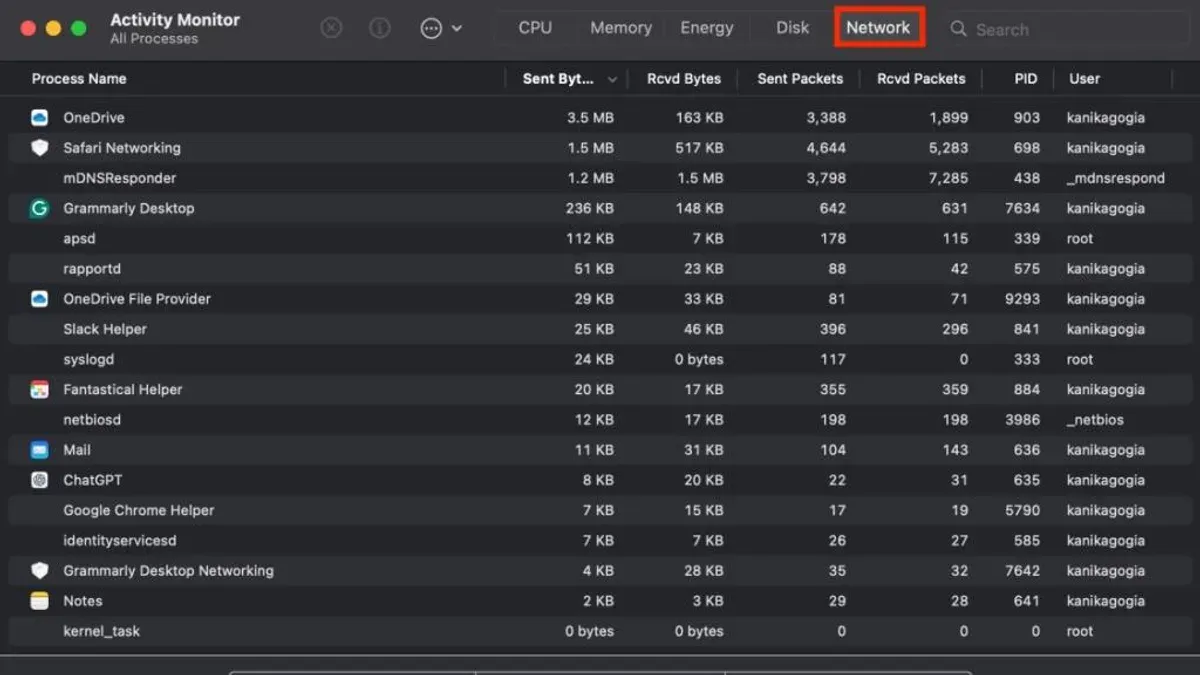This screenshot has height=675, width=1200.
Task: Select the Mail app icon
Action: [x=39, y=450]
